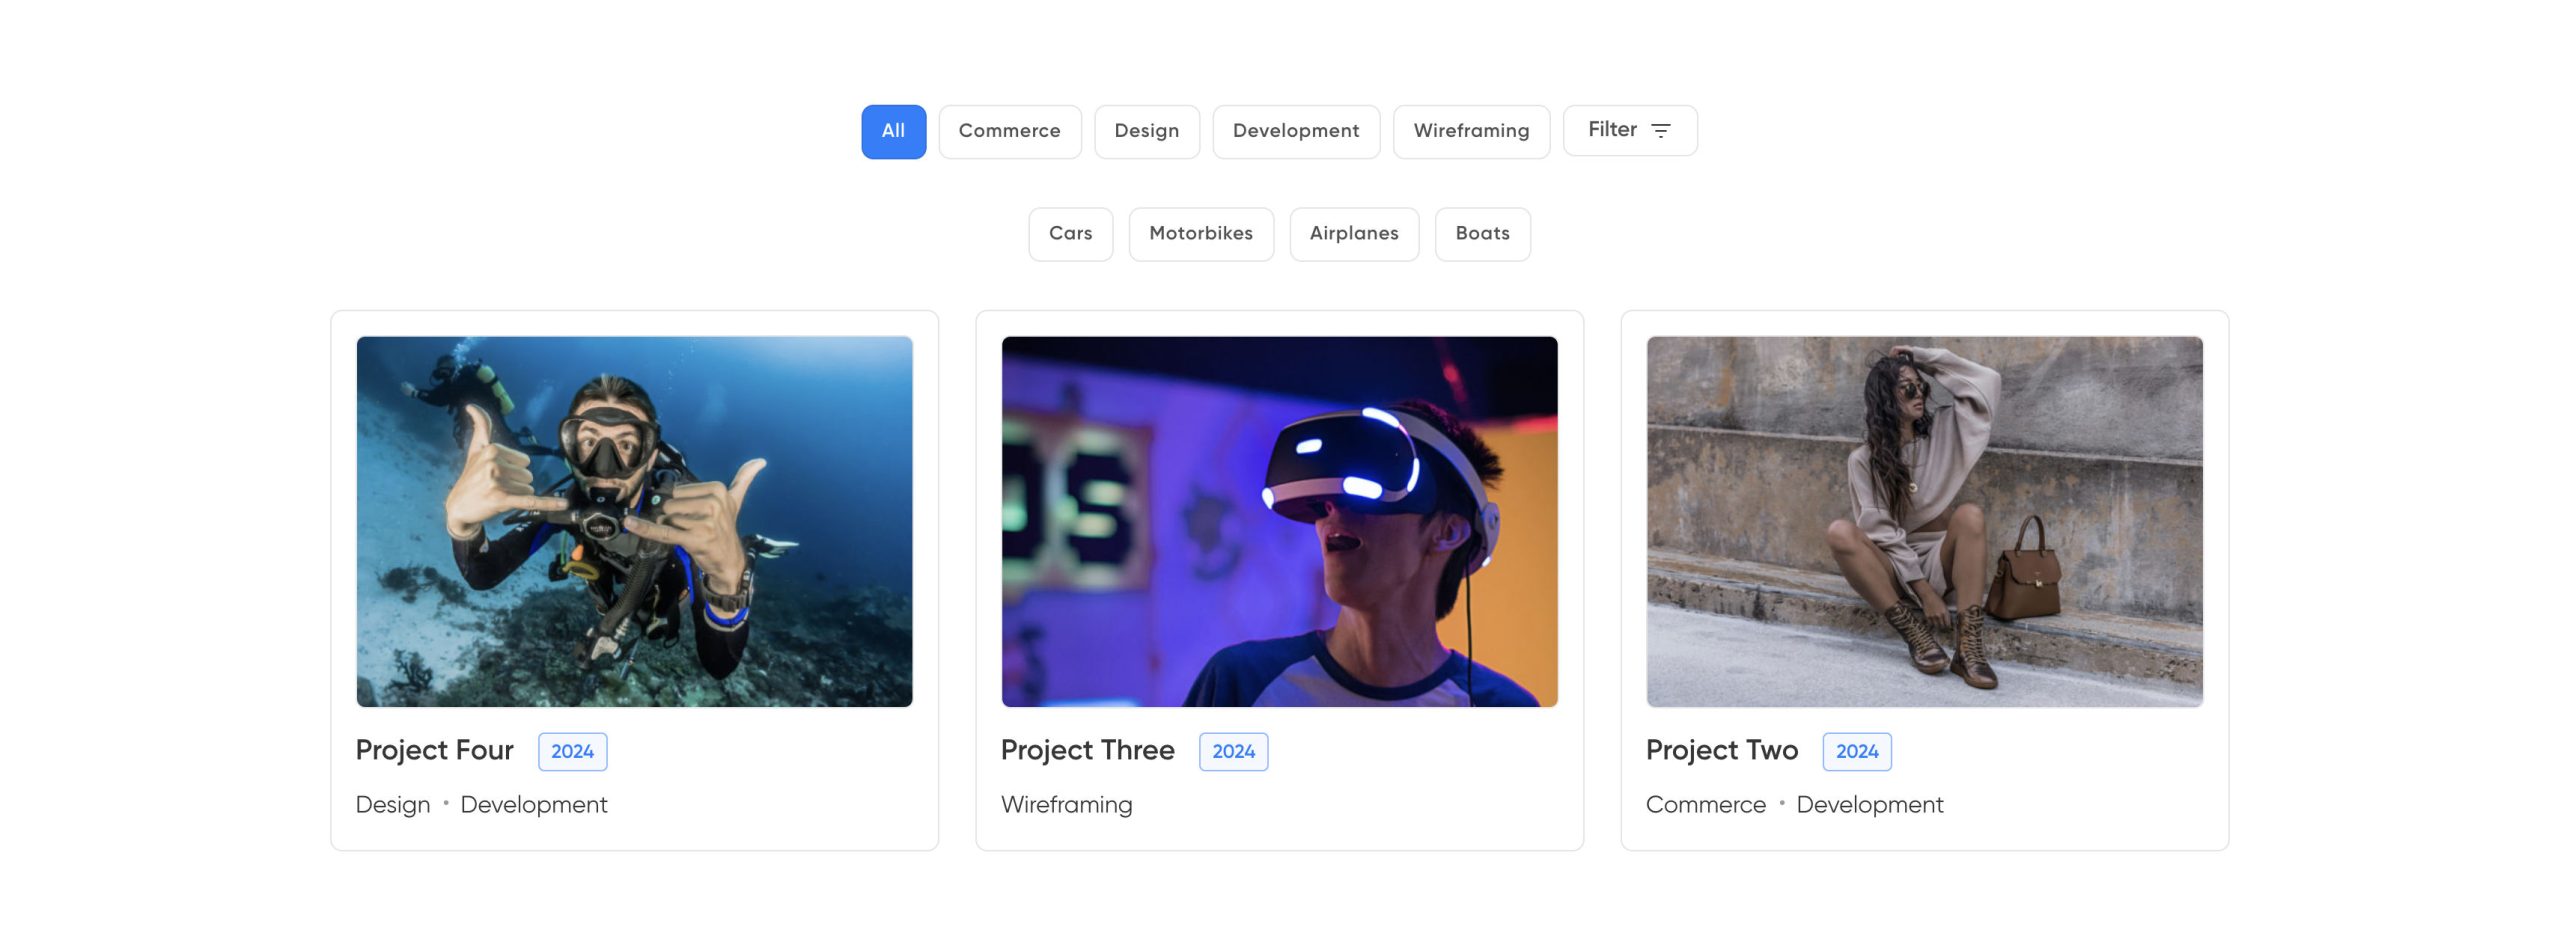Open the Project Four title link

[434, 750]
